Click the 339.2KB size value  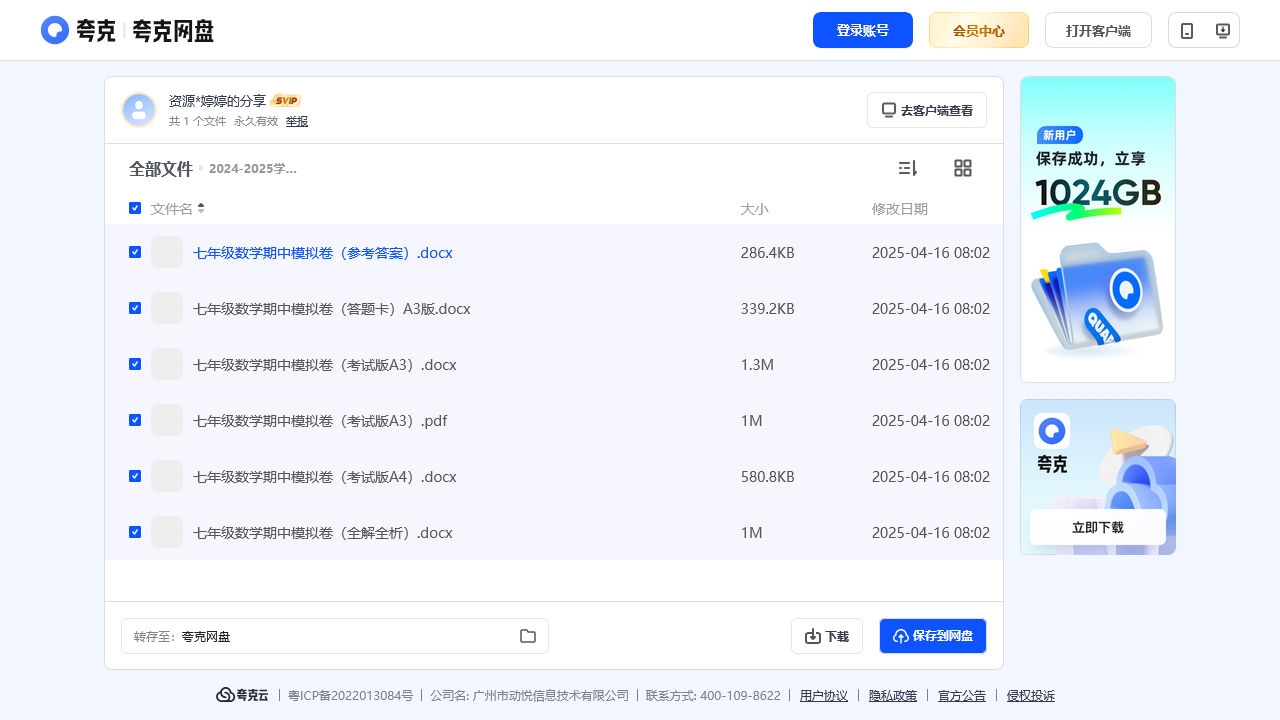768,309
